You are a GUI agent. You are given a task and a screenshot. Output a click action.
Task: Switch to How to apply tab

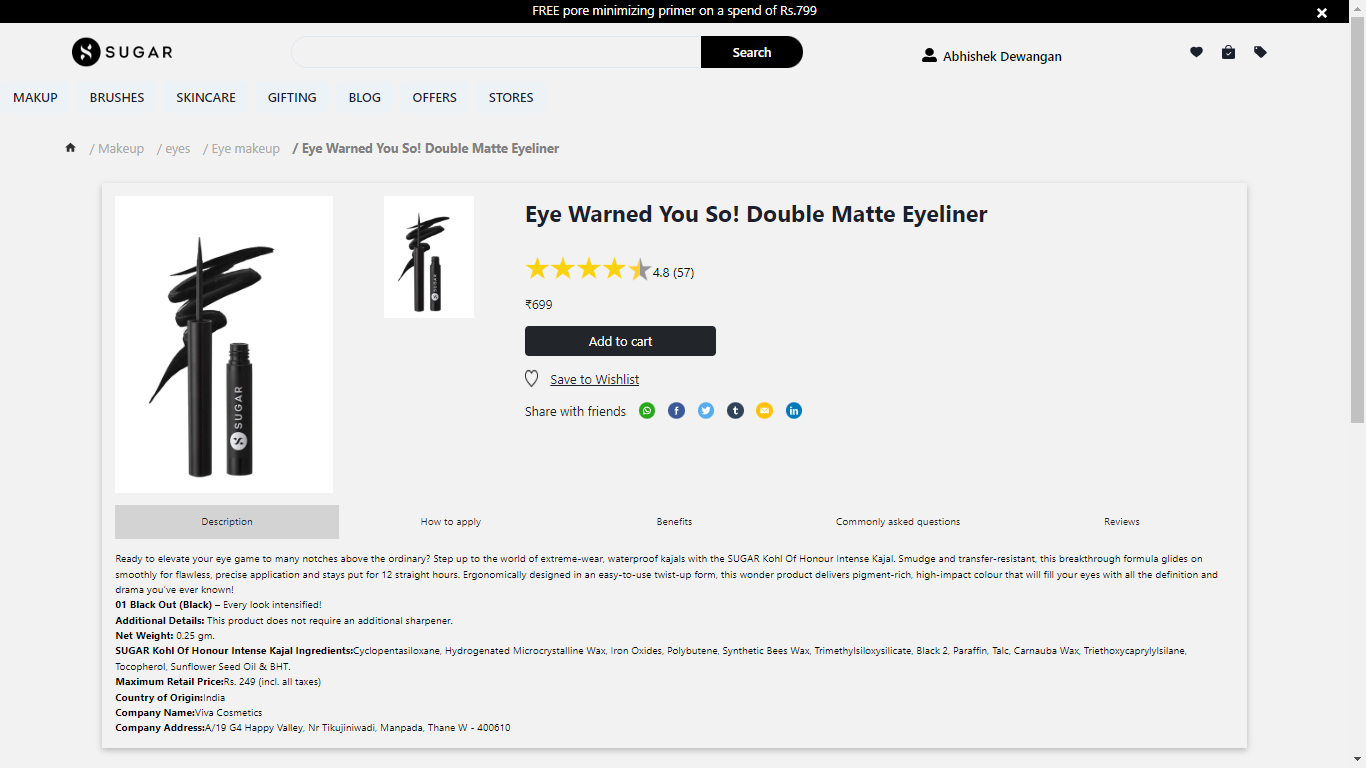point(451,522)
